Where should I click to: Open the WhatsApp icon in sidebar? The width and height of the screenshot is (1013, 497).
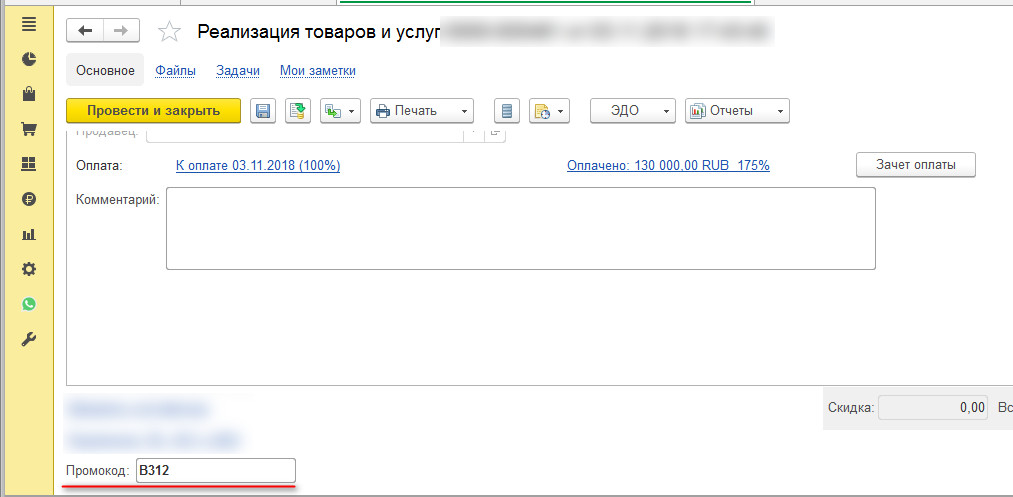click(29, 304)
